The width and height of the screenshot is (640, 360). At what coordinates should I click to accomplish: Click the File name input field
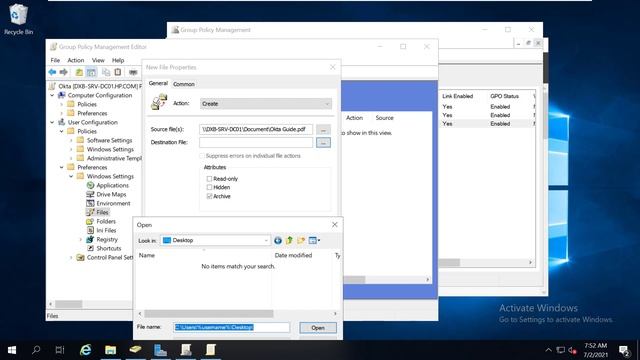click(x=231, y=327)
